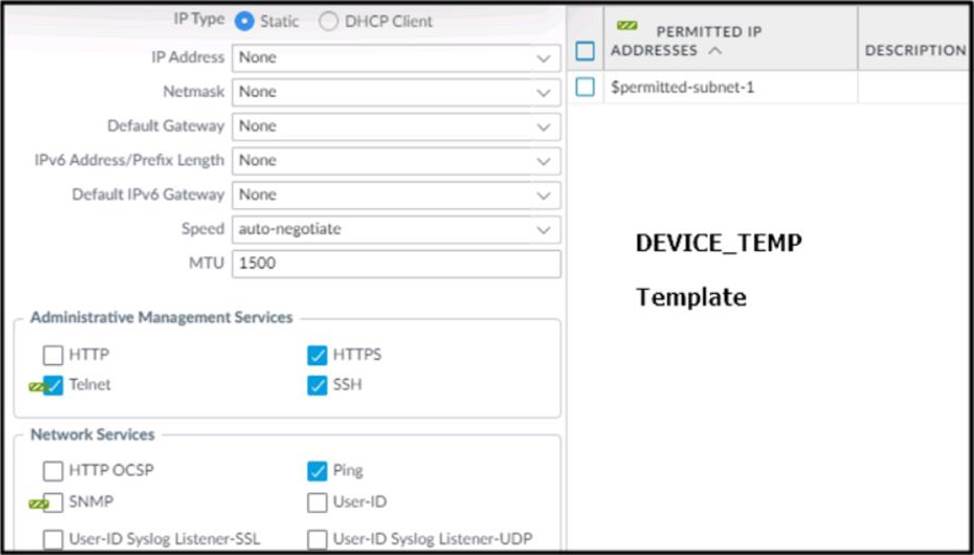Open the IP Address dropdown
Image resolution: width=974 pixels, height=555 pixels.
pos(543,58)
